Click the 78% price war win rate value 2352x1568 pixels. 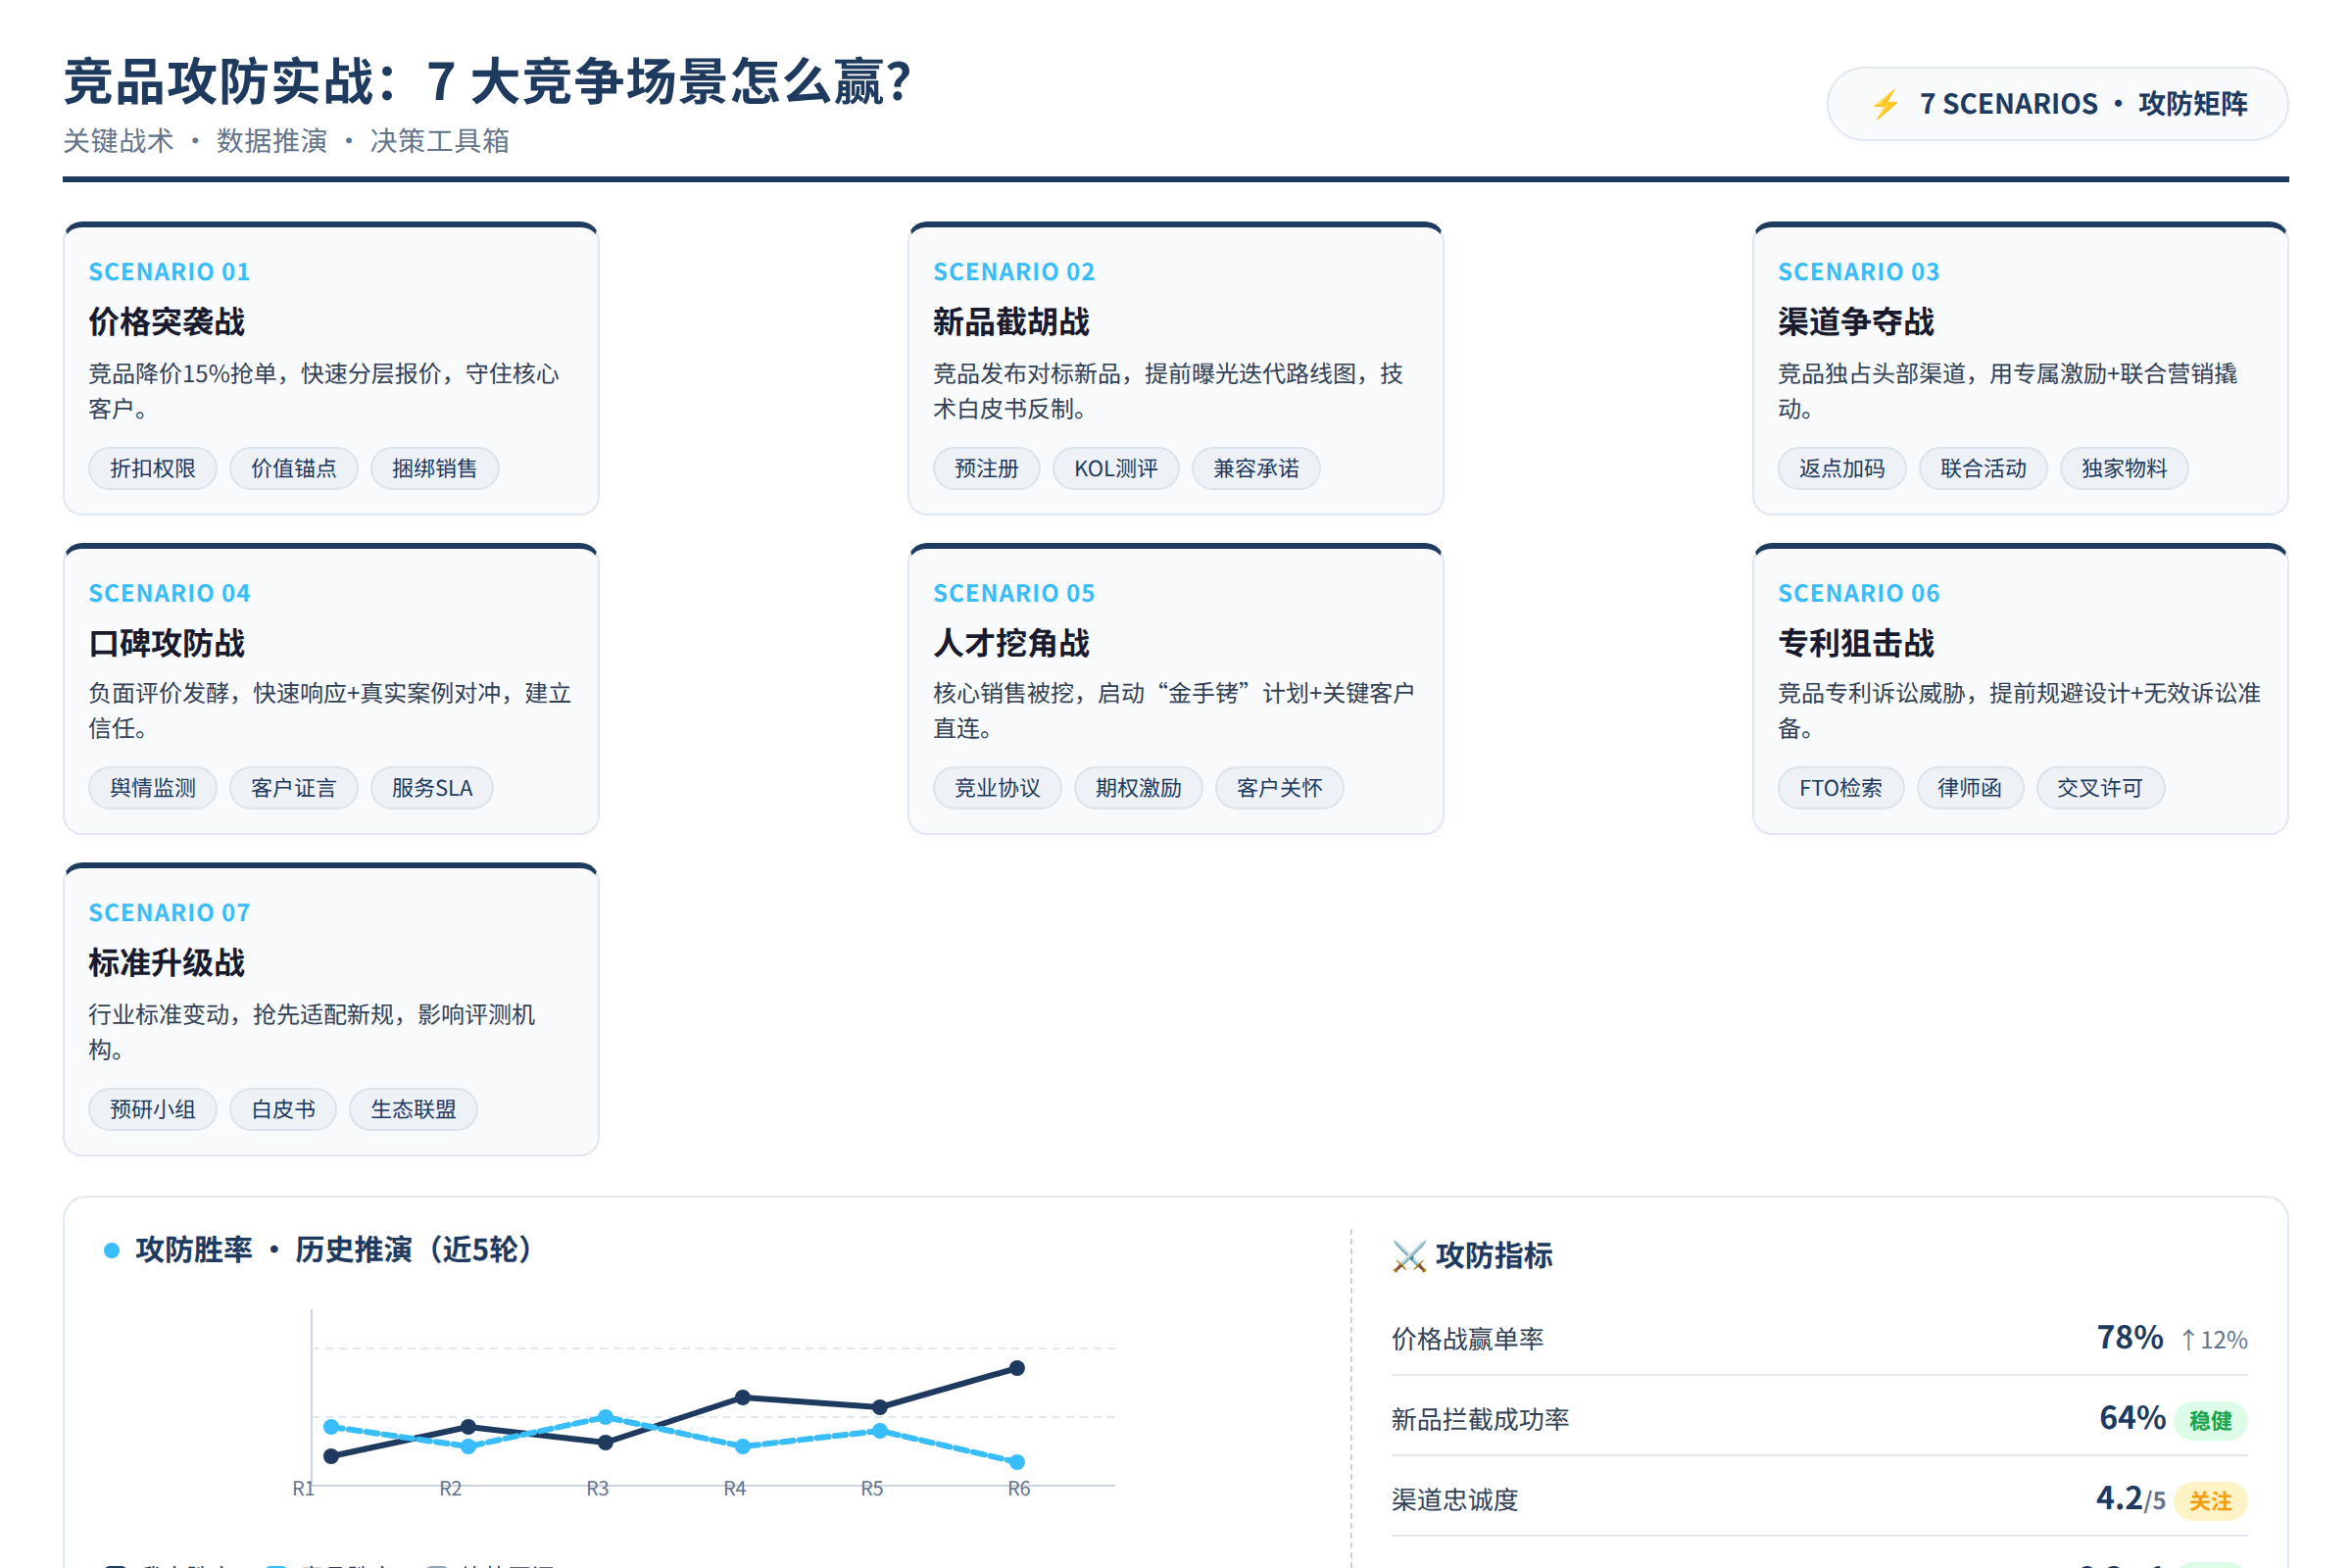[2130, 1338]
